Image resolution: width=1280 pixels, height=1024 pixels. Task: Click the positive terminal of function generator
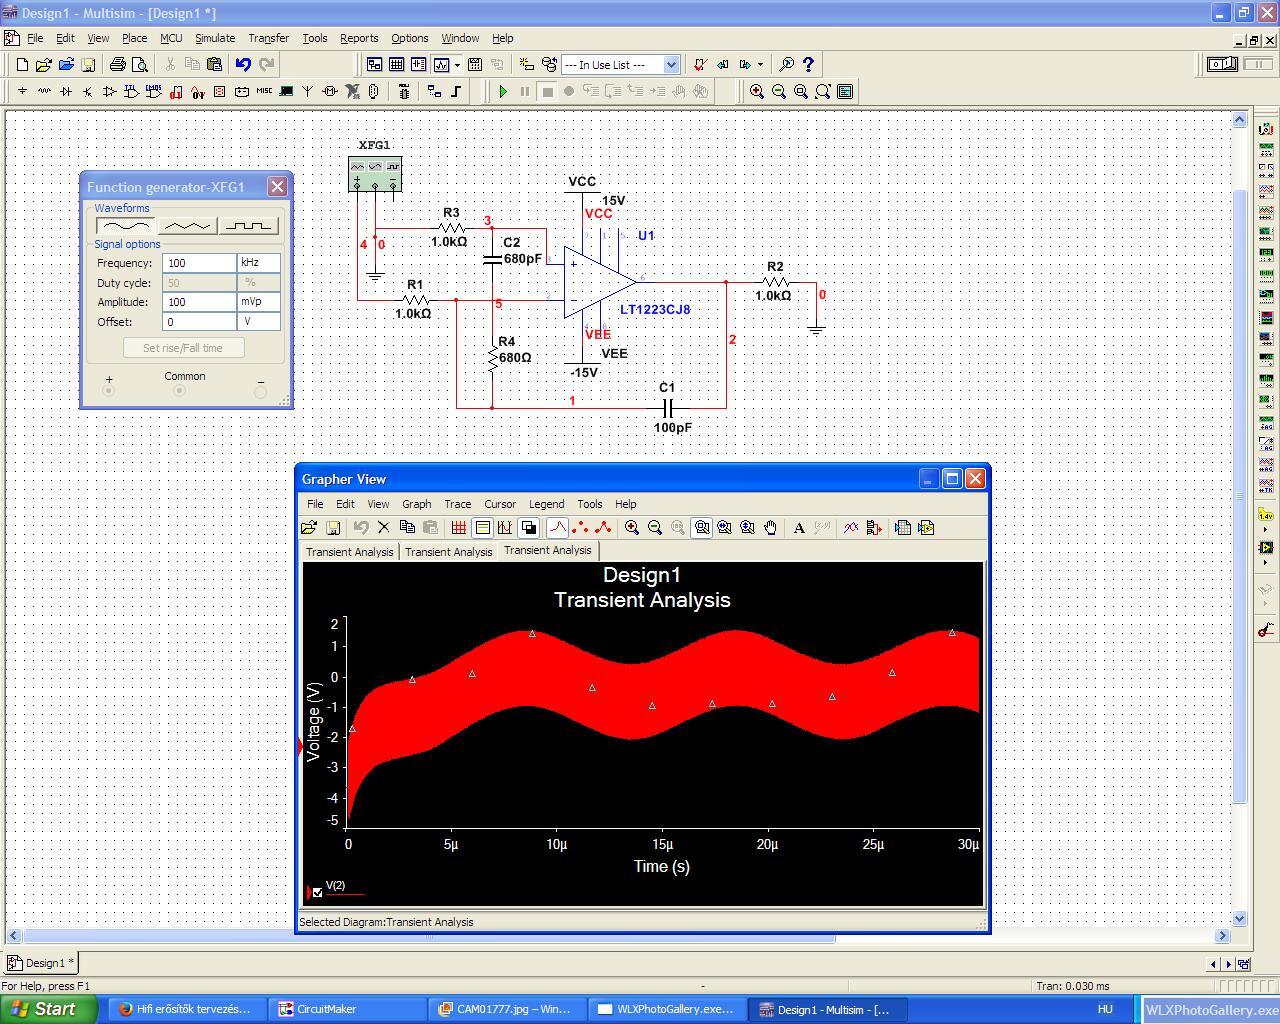point(109,391)
